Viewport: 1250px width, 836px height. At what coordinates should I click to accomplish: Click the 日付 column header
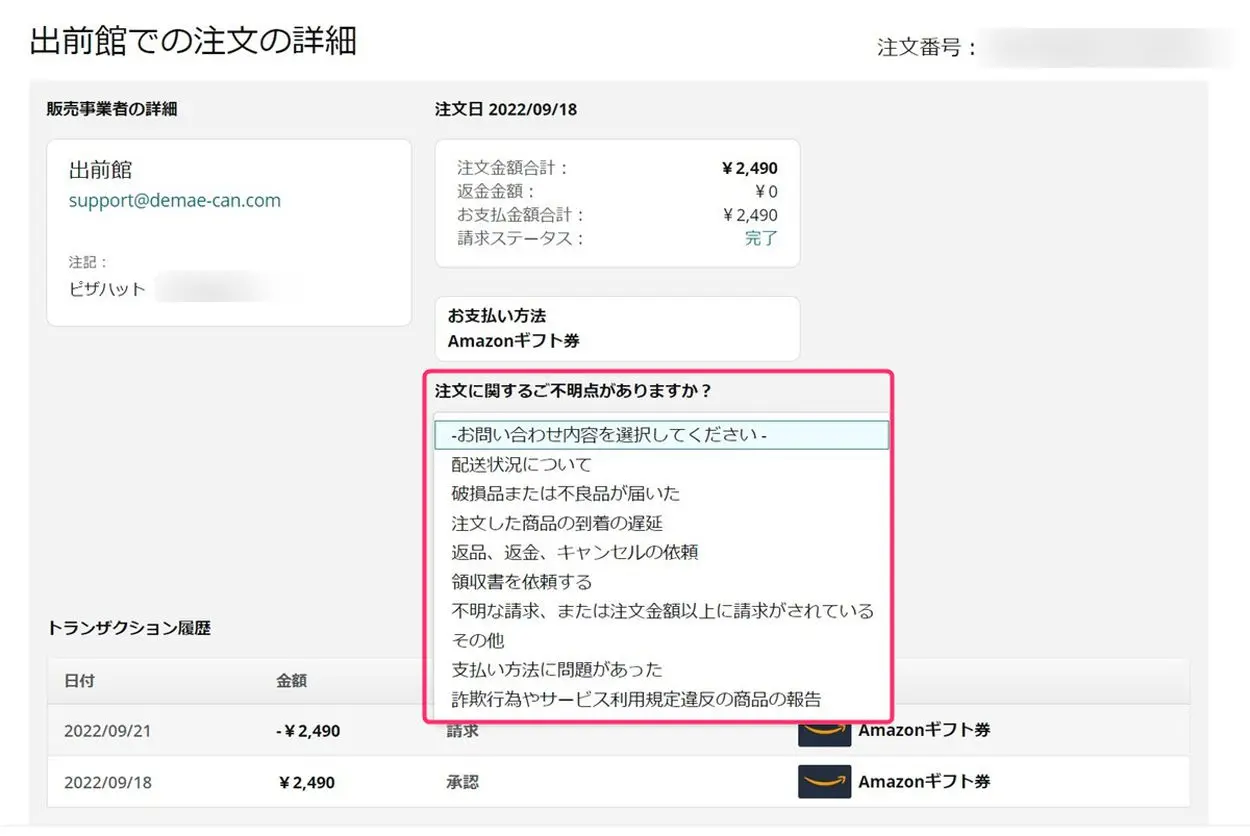(79, 681)
